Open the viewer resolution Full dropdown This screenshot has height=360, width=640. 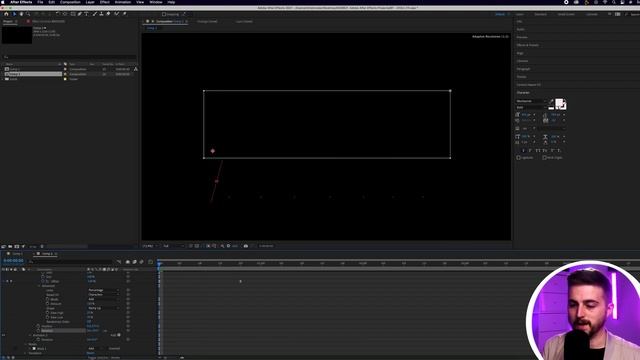(173, 246)
